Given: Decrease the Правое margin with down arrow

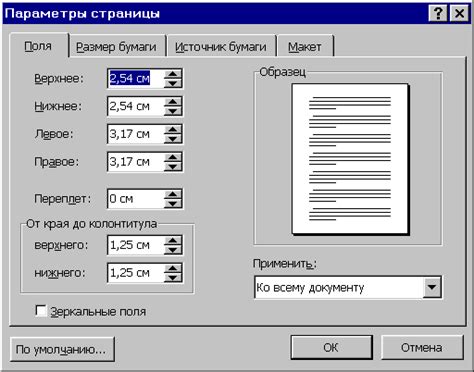Looking at the screenshot, I should (173, 166).
